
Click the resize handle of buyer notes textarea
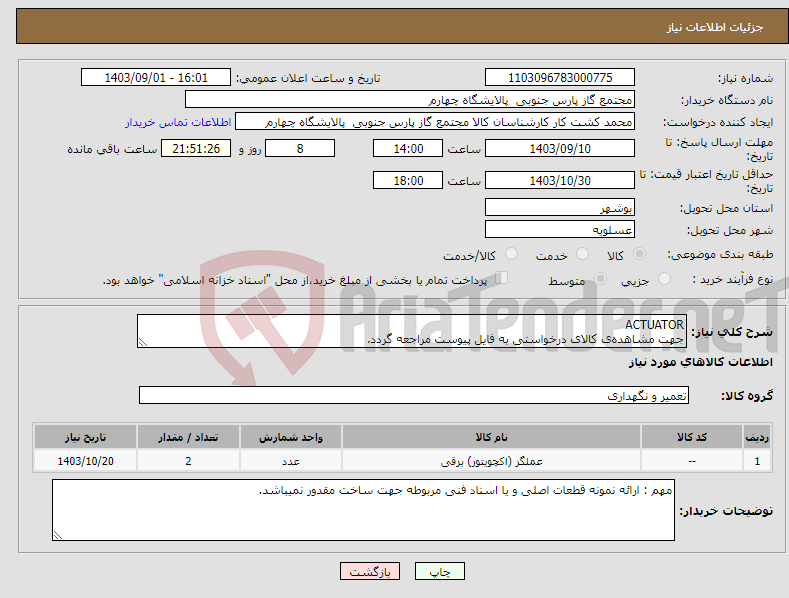(58, 535)
